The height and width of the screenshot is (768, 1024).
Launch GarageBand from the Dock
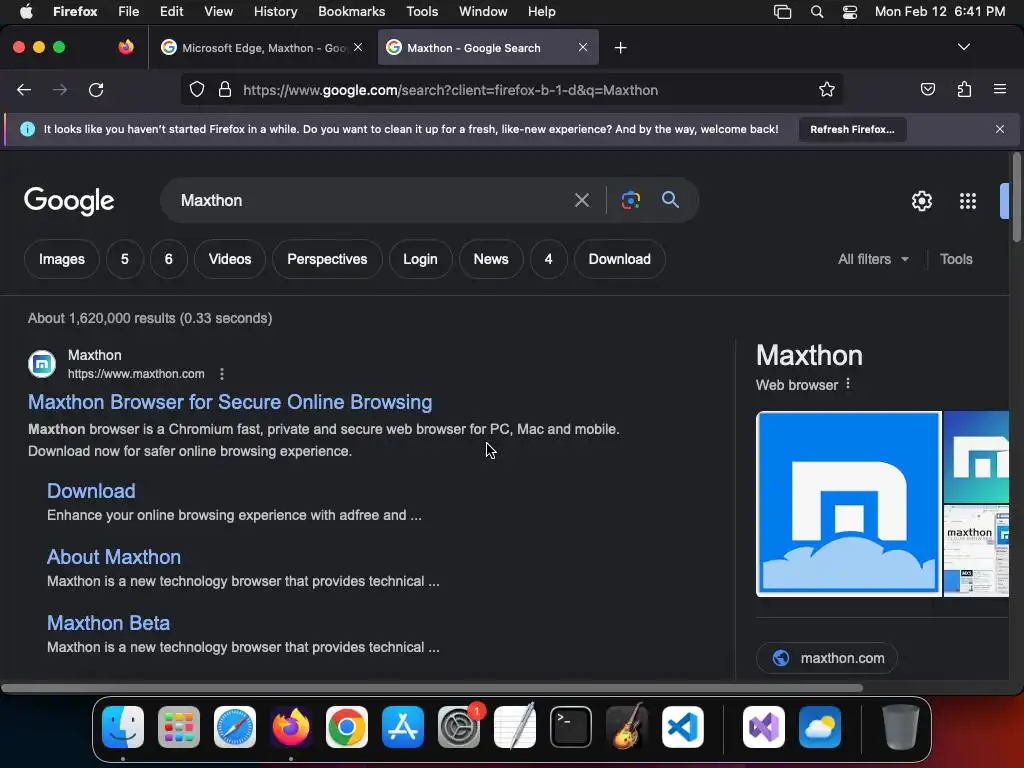(x=627, y=727)
